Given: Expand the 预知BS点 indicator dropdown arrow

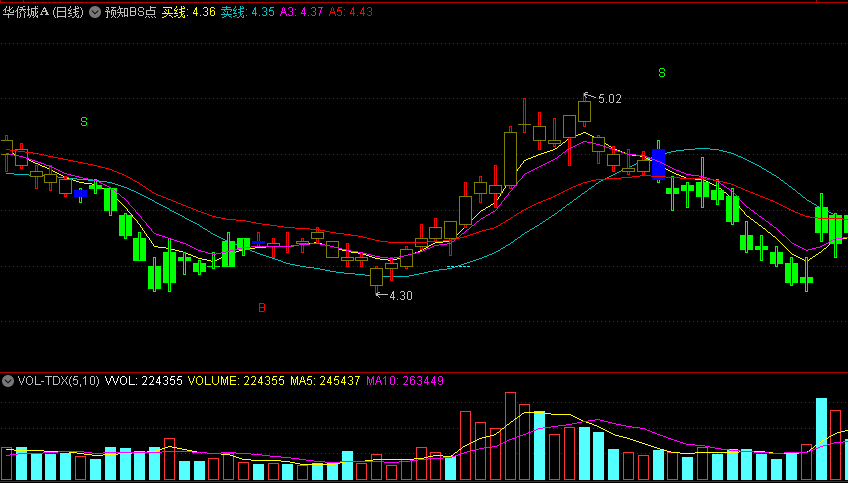Looking at the screenshot, I should pyautogui.click(x=95, y=12).
